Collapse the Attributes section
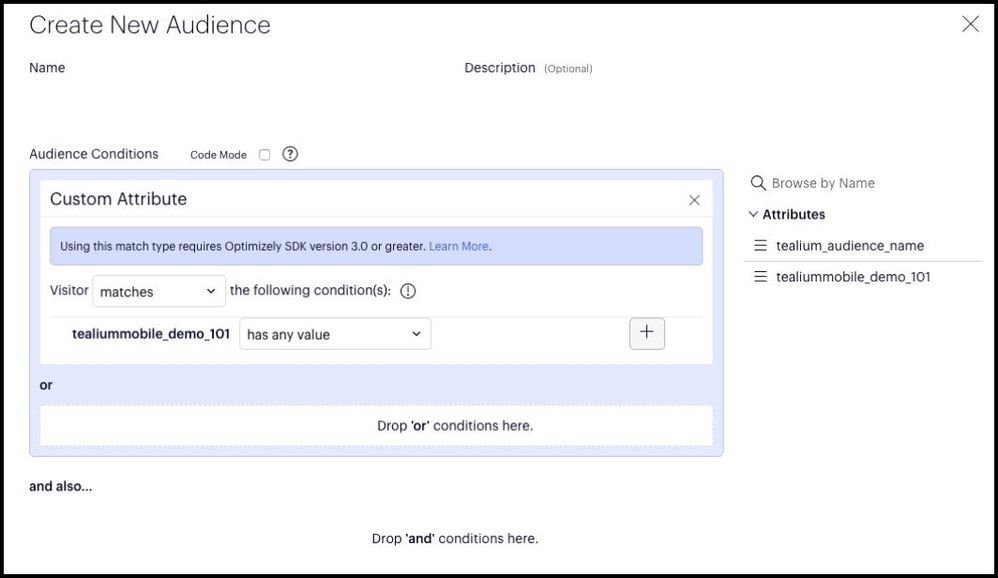 pyautogui.click(x=754, y=214)
